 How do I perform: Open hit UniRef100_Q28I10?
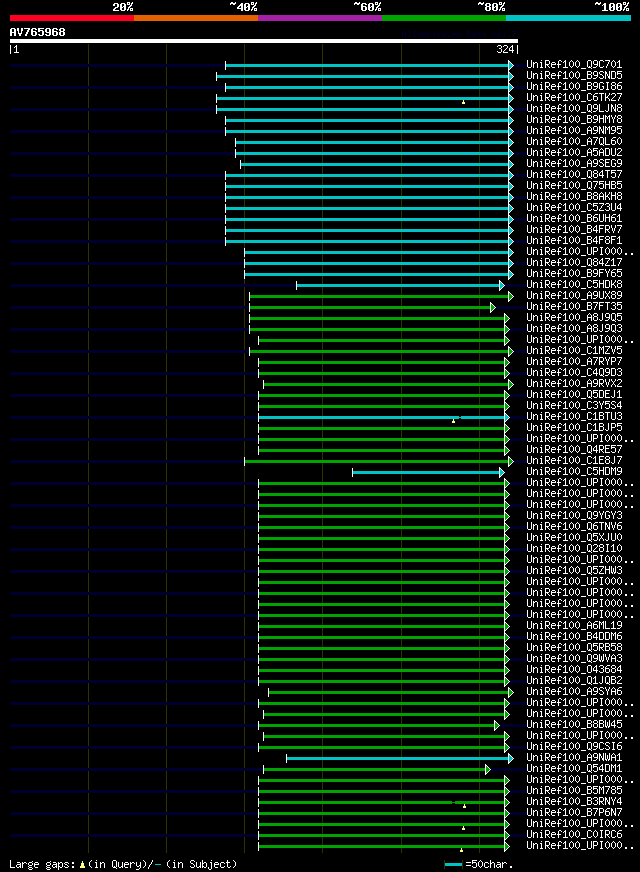(574, 549)
